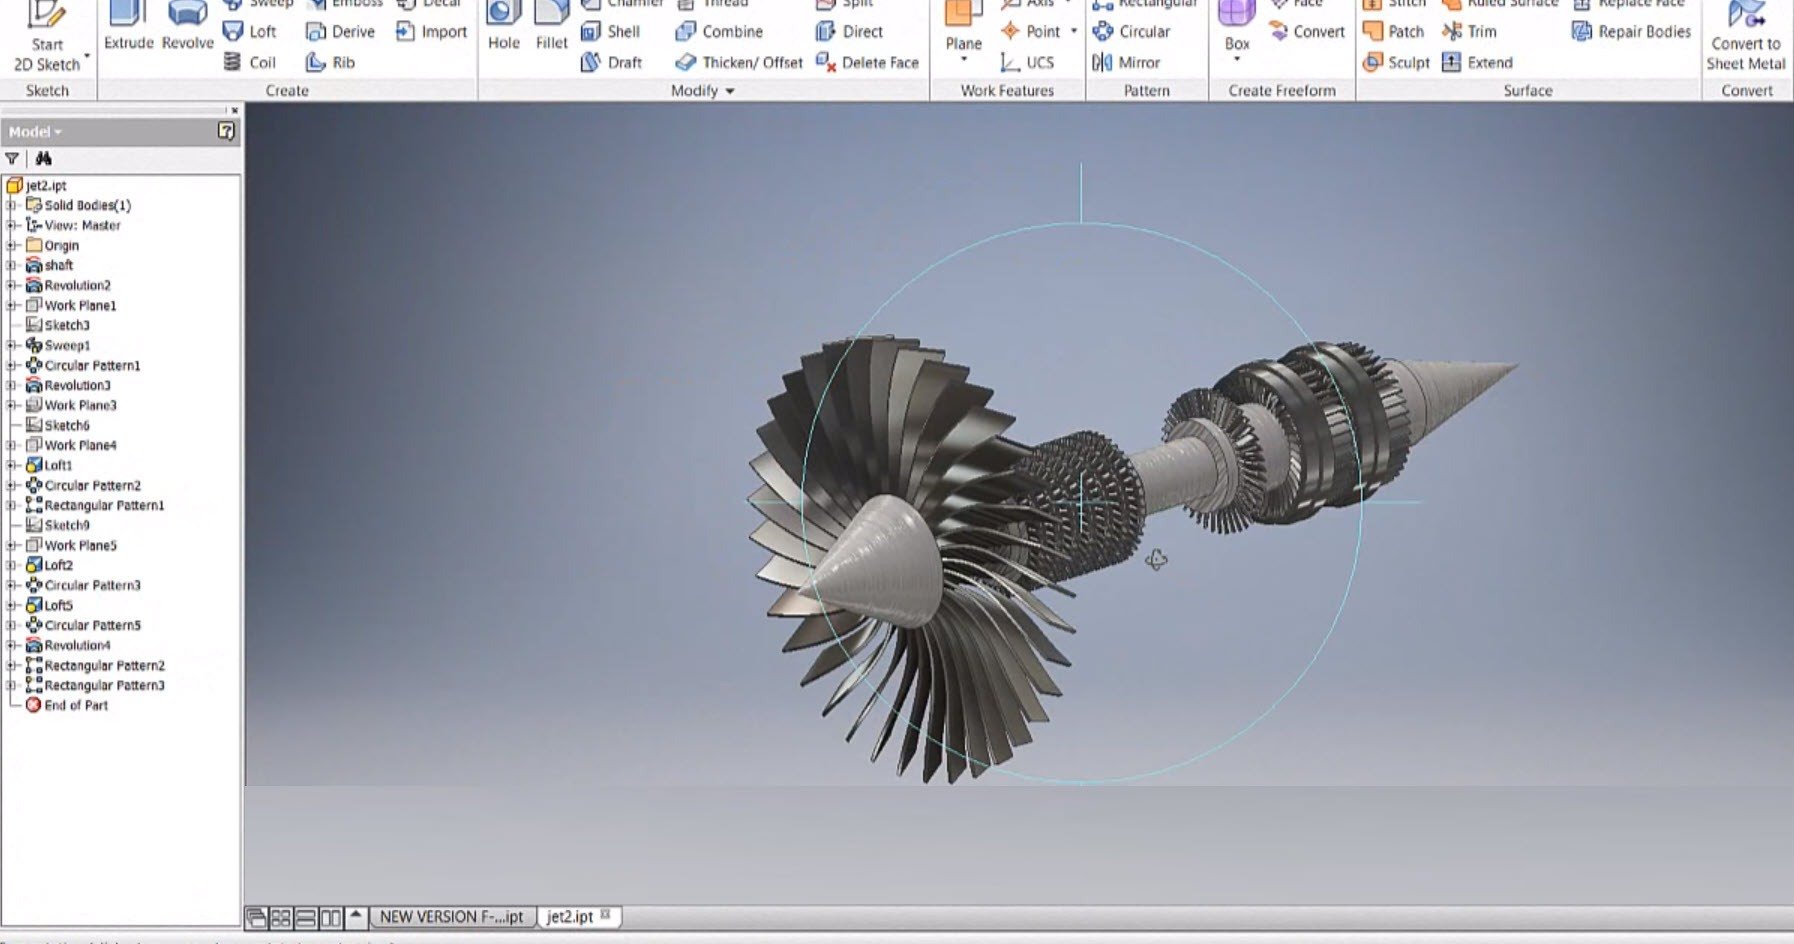Click the Loft tool icon

[x=233, y=32]
